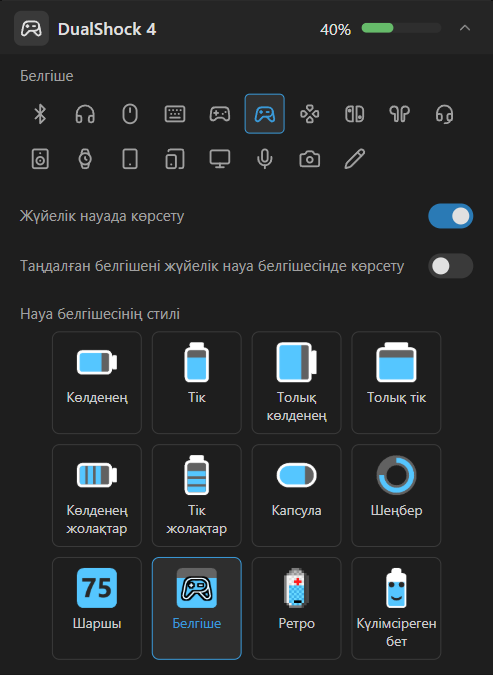Choose the camera icon
The height and width of the screenshot is (675, 493).
point(310,159)
